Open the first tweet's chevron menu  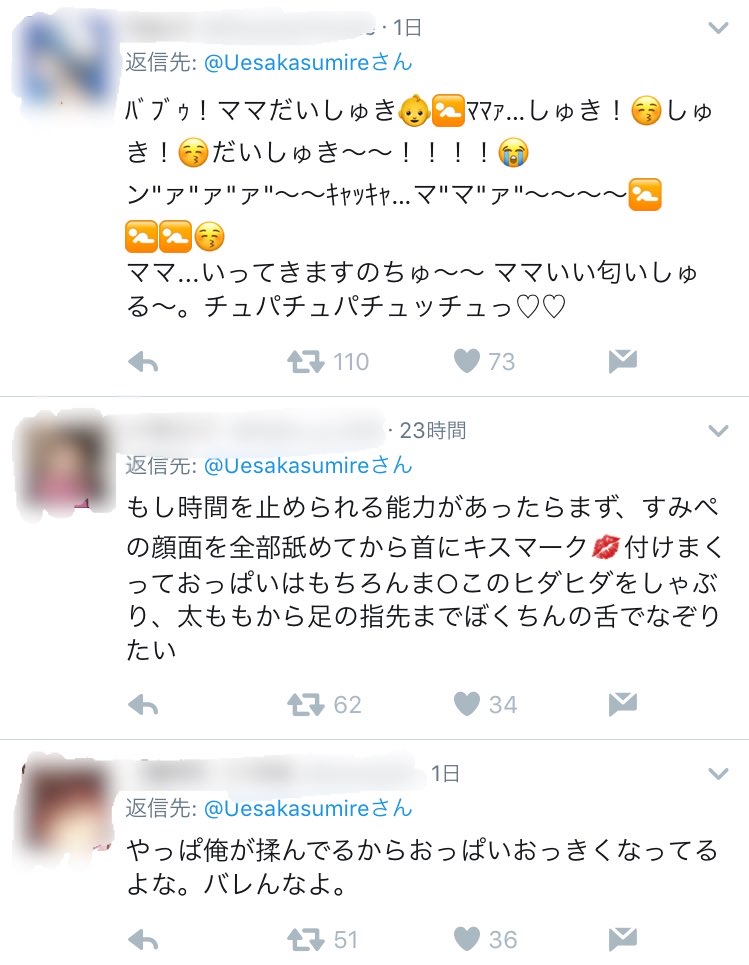[x=718, y=28]
